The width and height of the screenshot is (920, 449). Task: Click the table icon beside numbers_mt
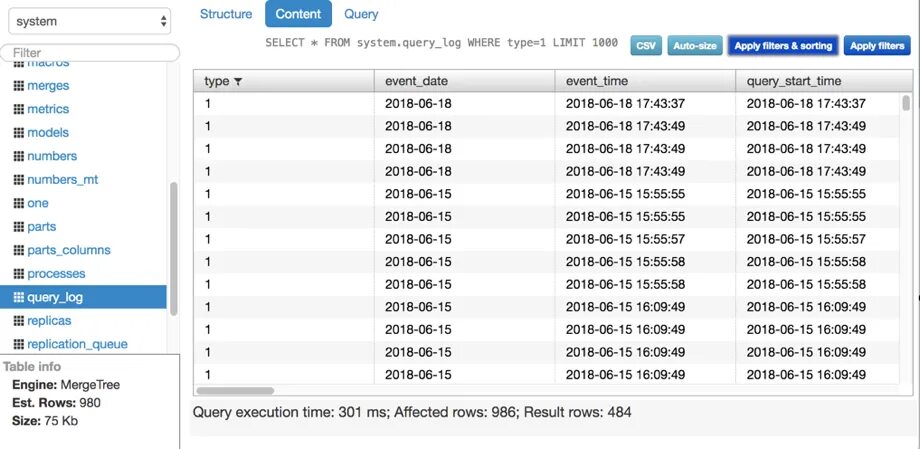(x=18, y=180)
